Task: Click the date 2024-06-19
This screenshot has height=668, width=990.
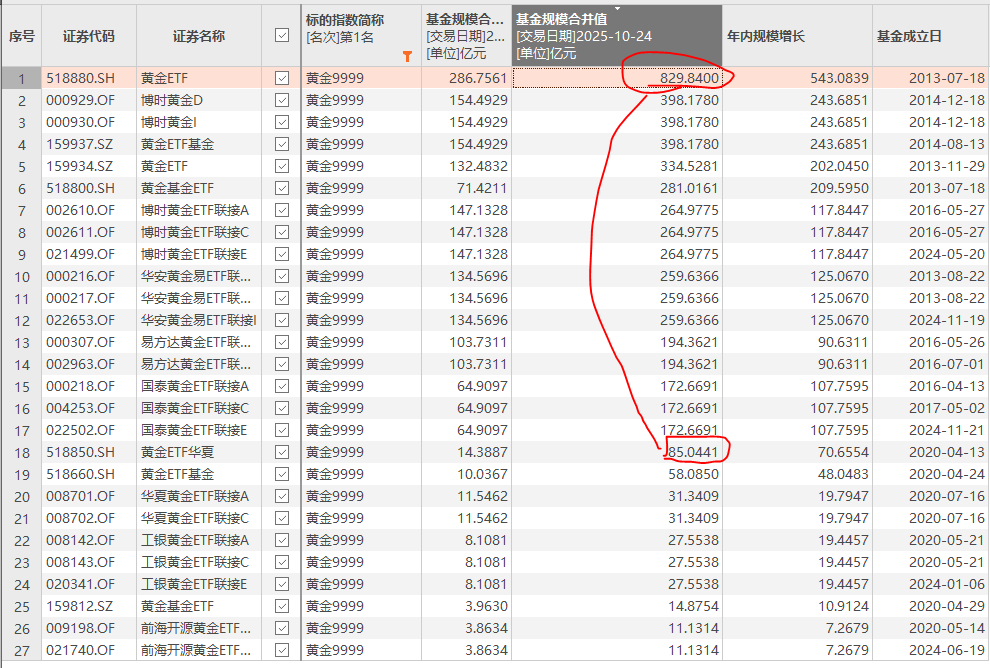Action: click(x=946, y=650)
